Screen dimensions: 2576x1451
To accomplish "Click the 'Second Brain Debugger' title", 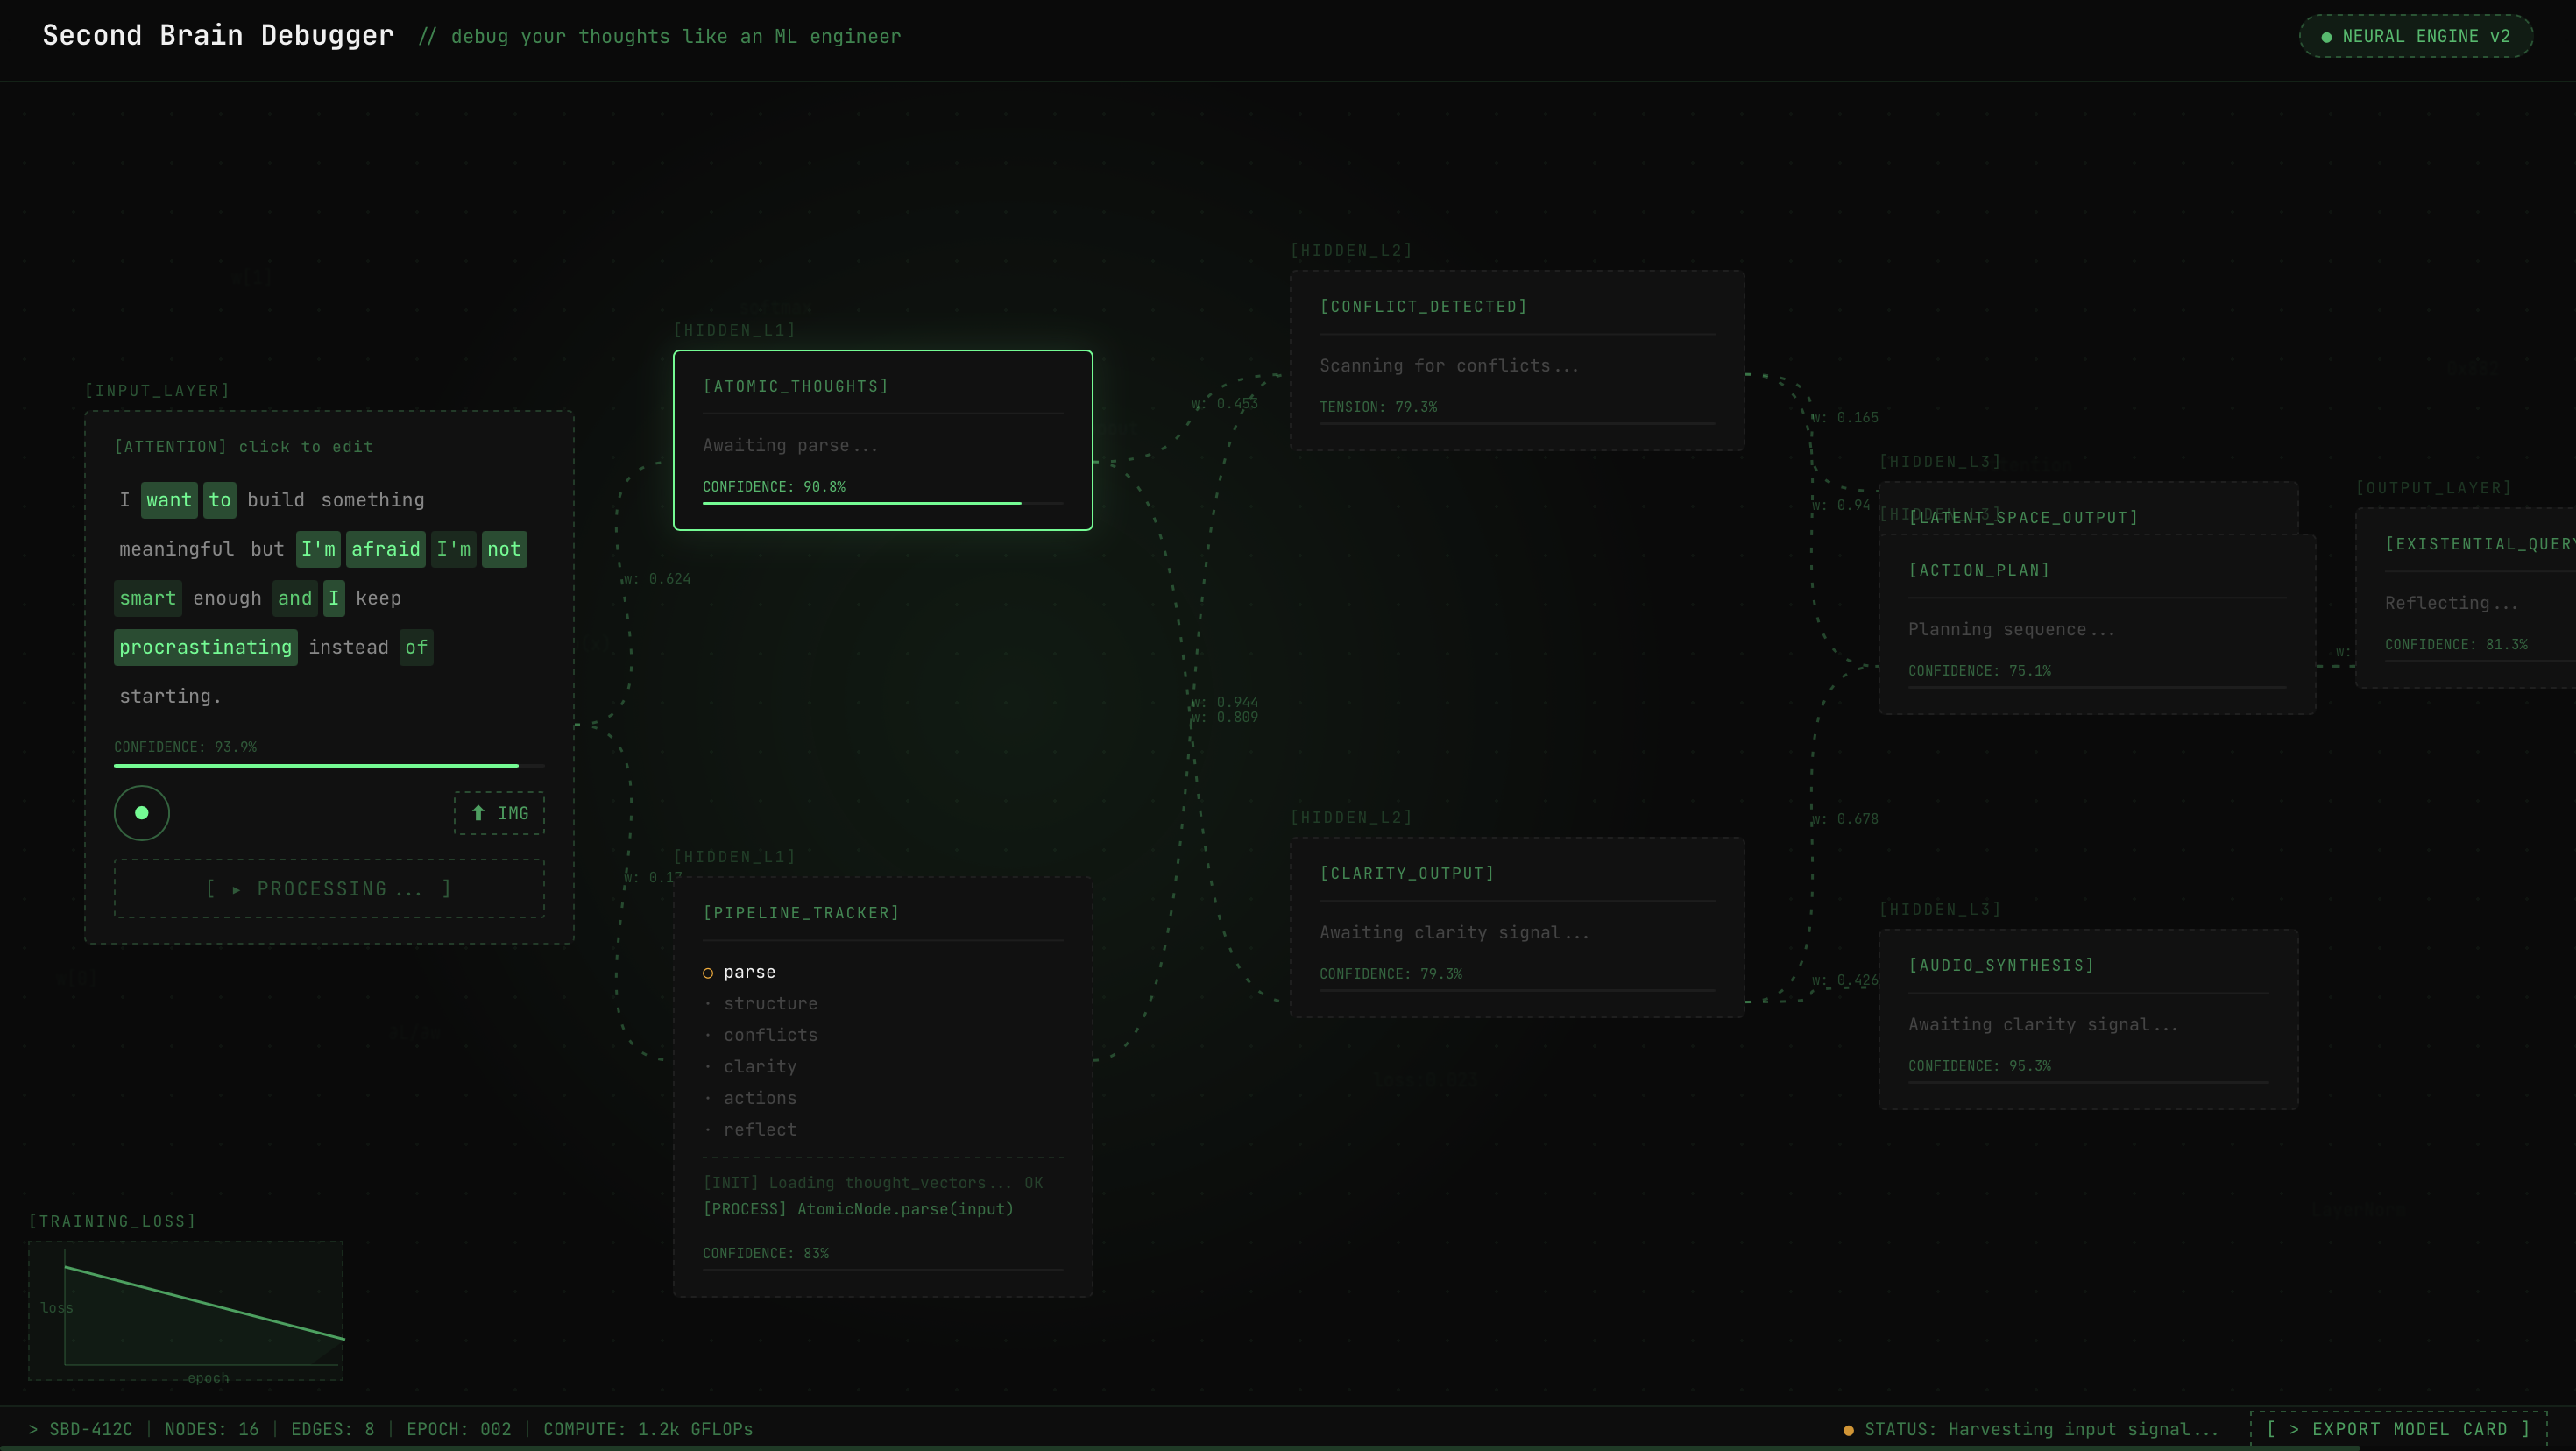I will 218,35.
